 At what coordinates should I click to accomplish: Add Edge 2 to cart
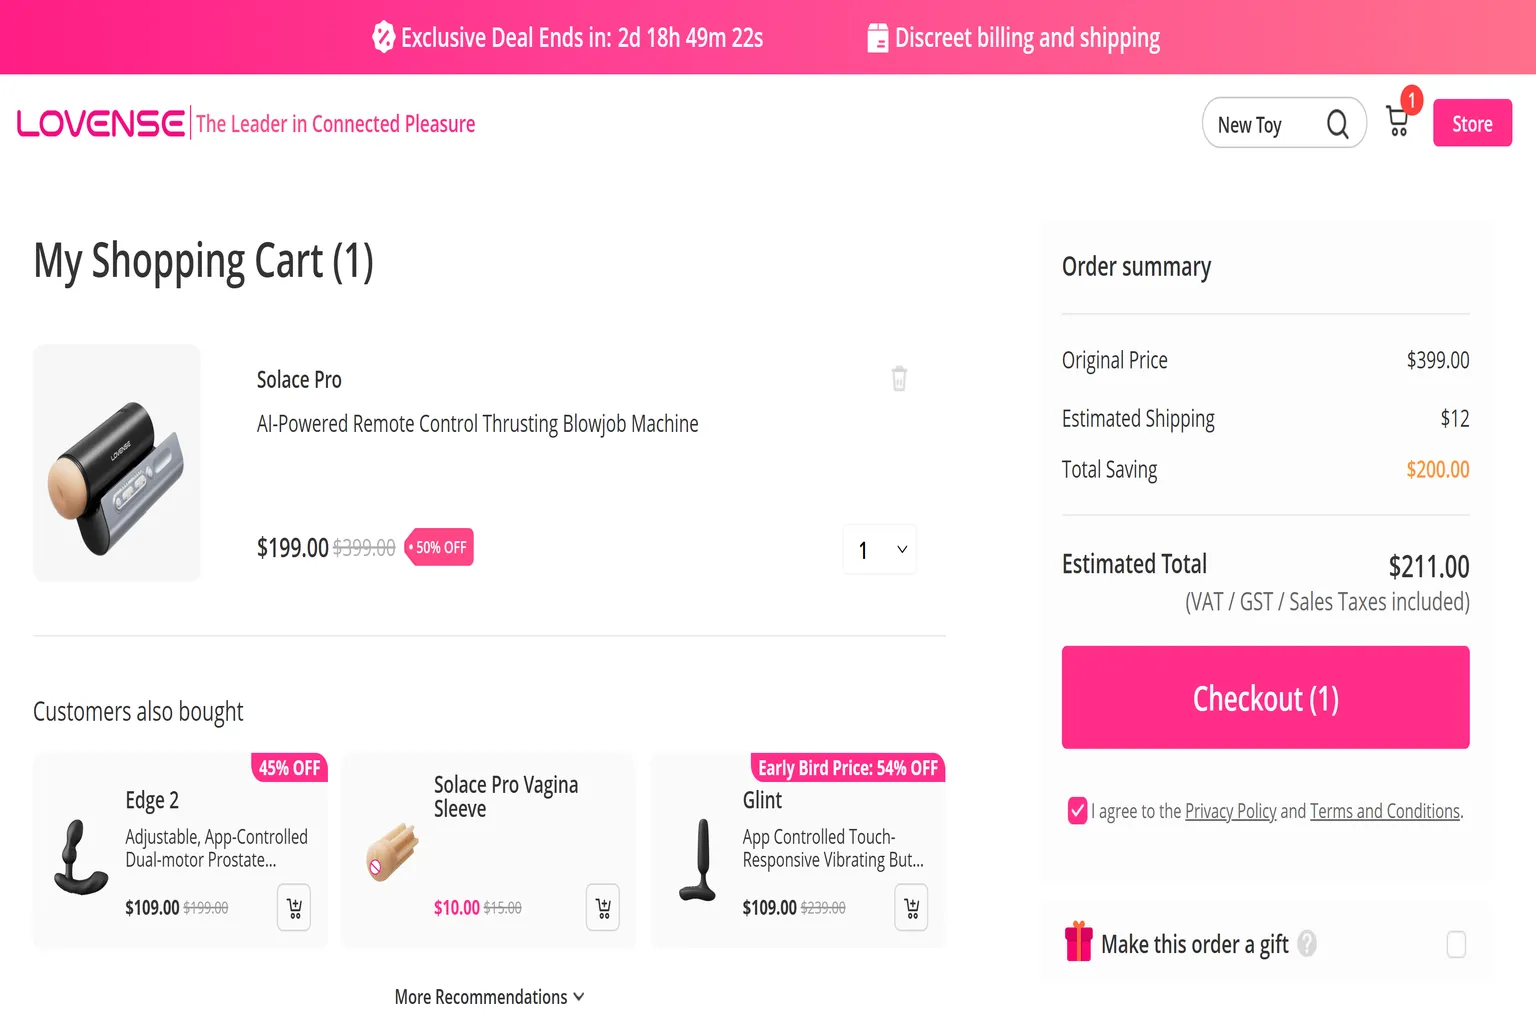[x=294, y=908]
